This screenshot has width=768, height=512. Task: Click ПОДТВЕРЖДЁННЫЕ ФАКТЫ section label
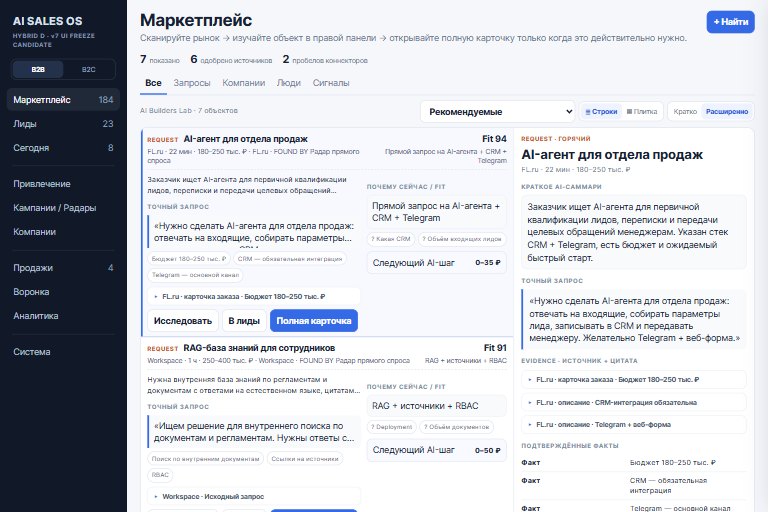coord(570,445)
